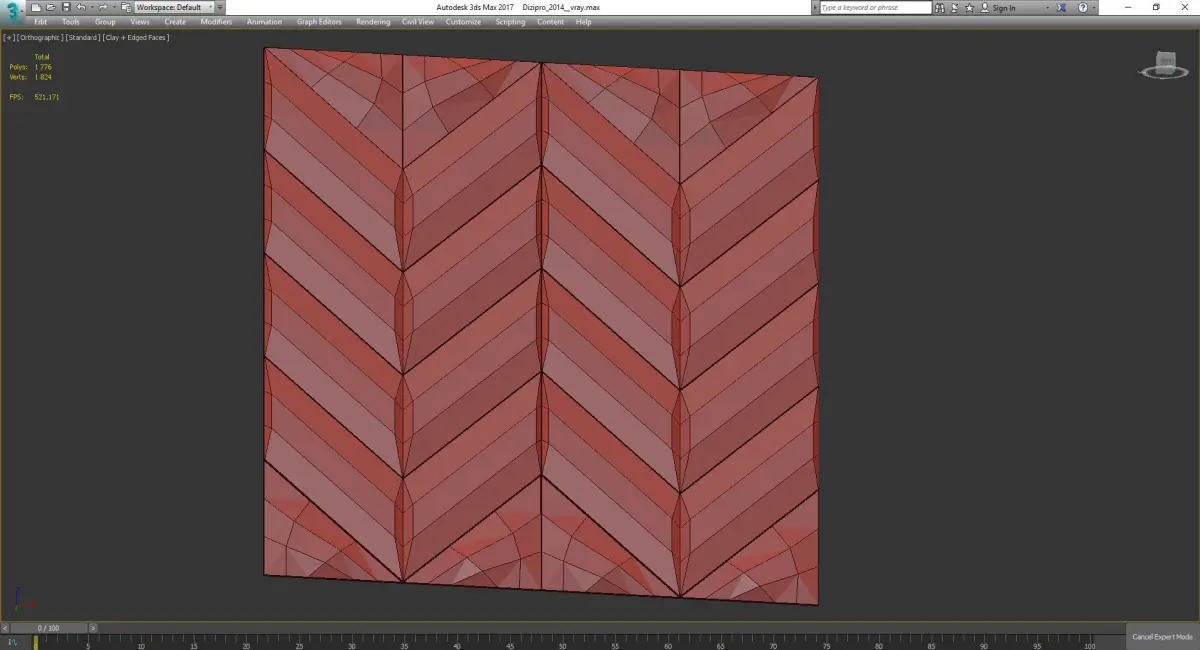Click the Set Project Folder icon
The image size is (1200, 650).
(127, 7)
